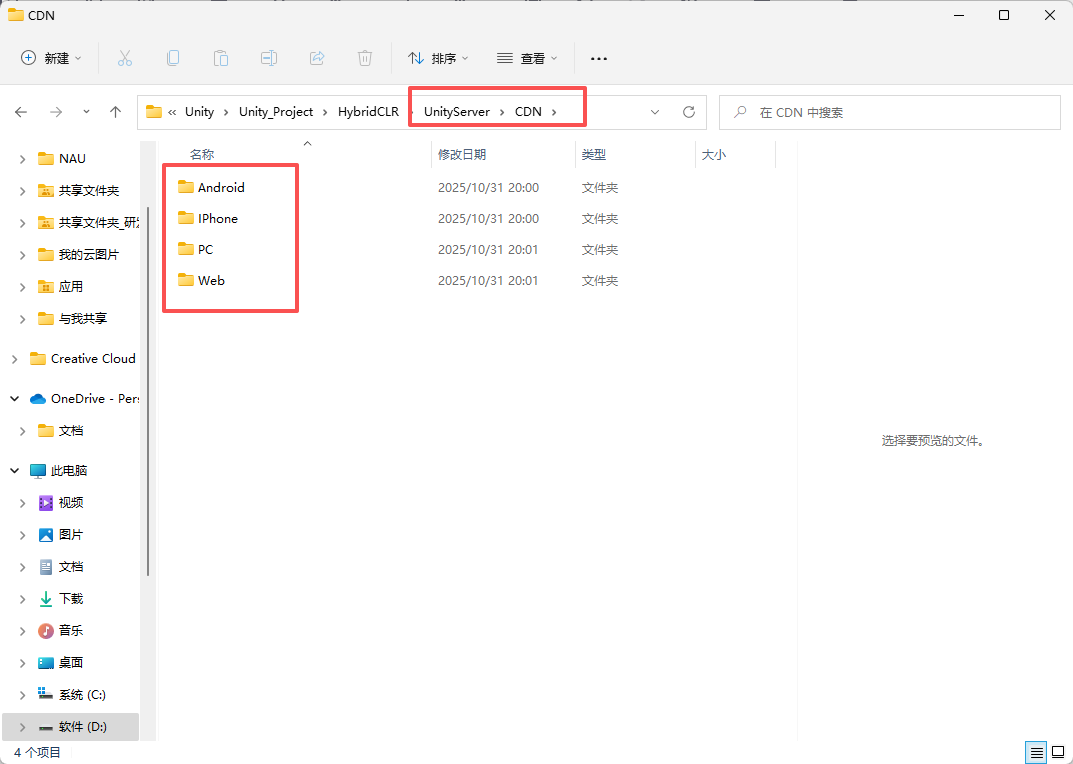Click the 此电脑 computer icon

[x=38, y=471]
